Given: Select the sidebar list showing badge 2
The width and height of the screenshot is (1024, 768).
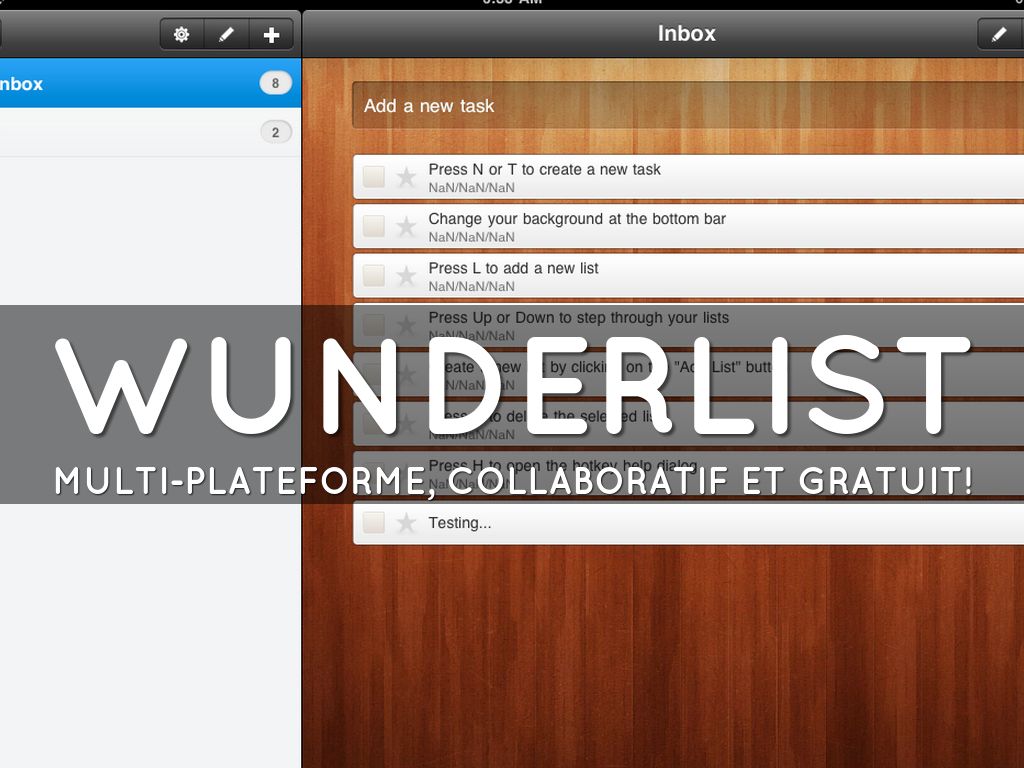Looking at the screenshot, I should point(130,132).
